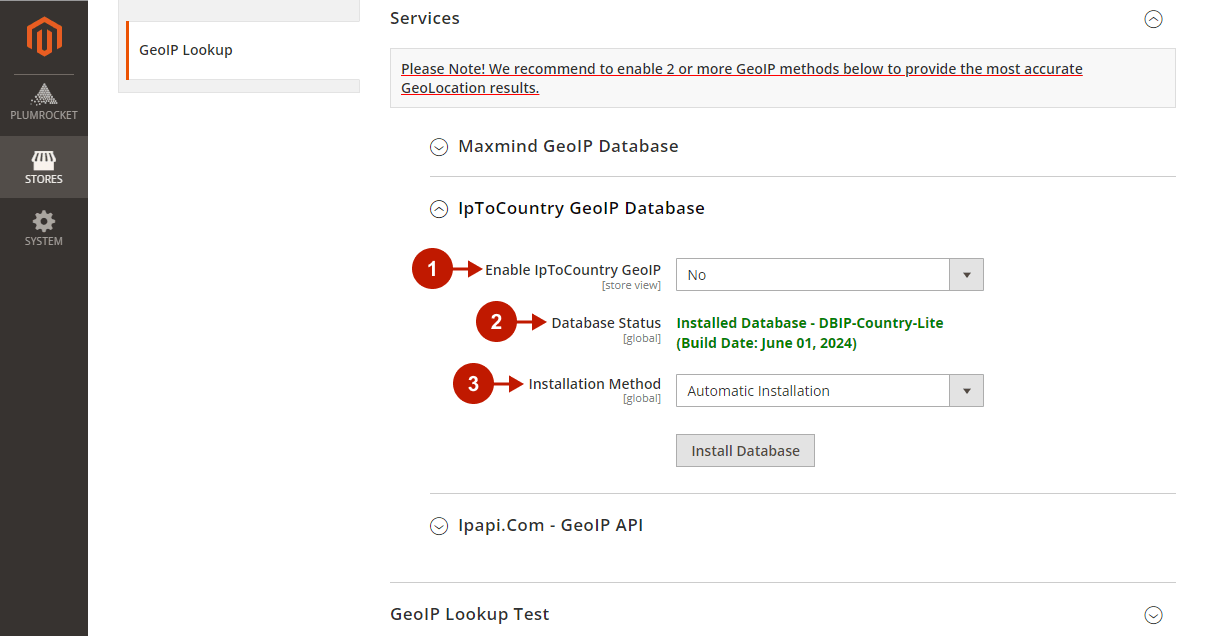Expand the Ipapi.Com - GeoIP API group
The image size is (1206, 636).
(439, 526)
